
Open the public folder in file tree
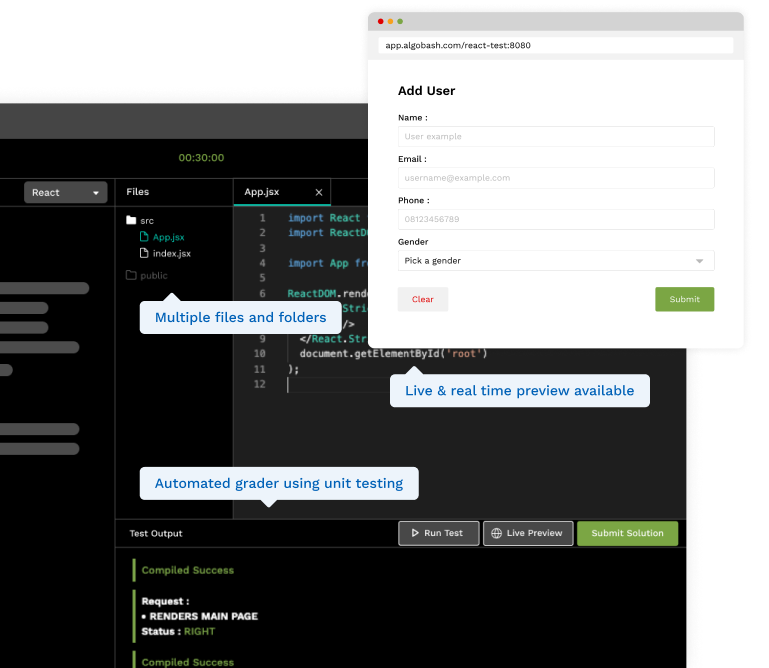[x=154, y=275]
